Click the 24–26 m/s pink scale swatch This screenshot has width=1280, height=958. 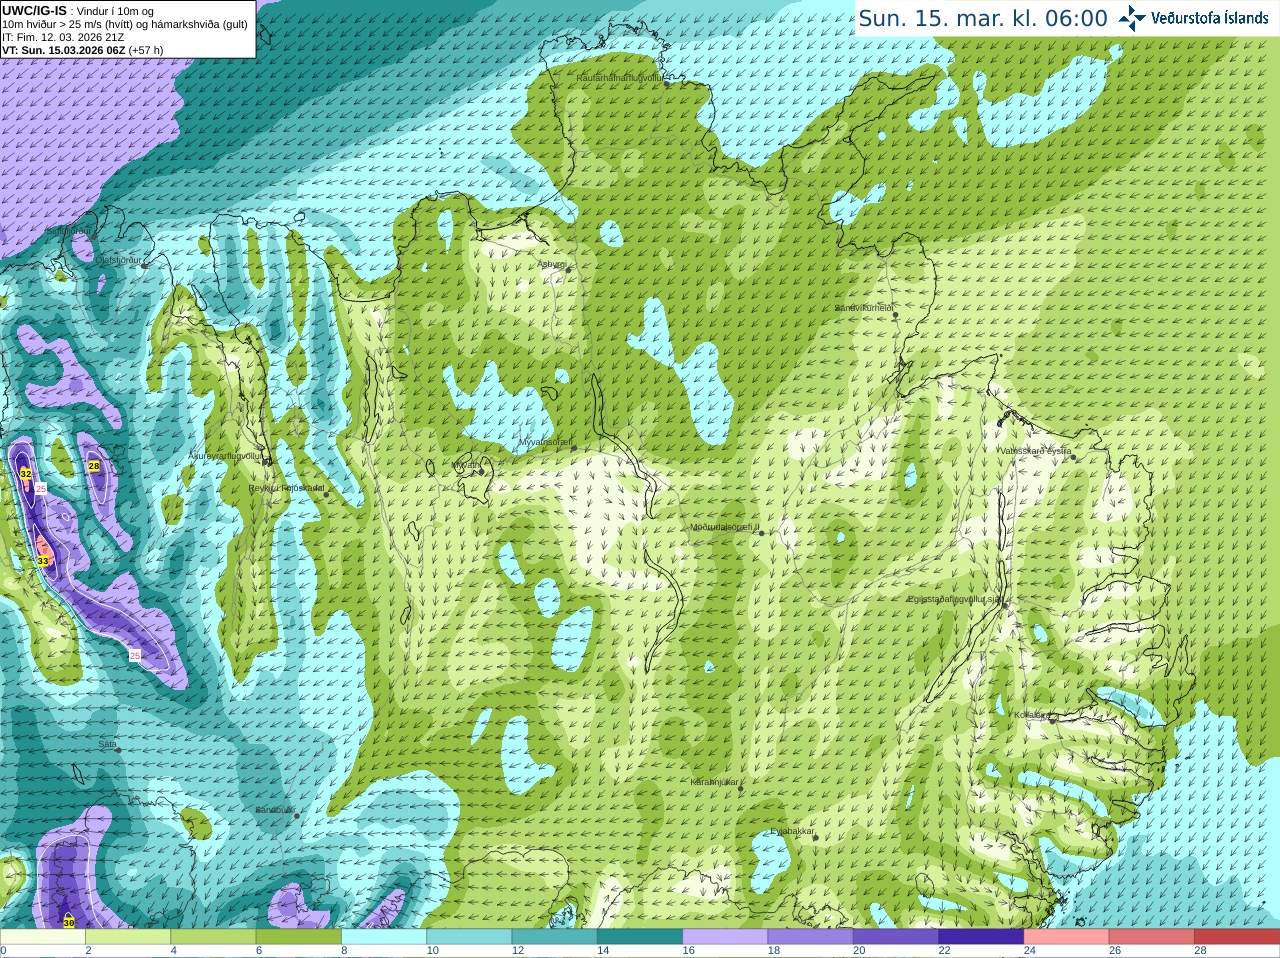1066,937
